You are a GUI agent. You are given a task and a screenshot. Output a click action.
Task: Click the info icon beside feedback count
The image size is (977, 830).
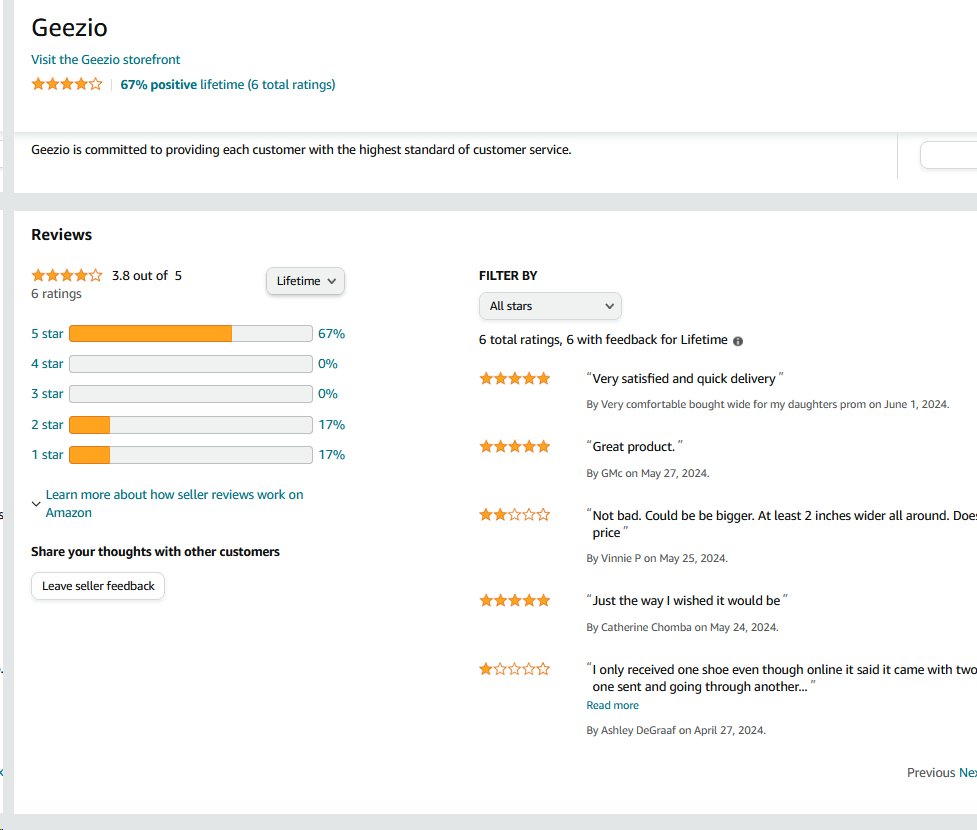pyautogui.click(x=738, y=341)
